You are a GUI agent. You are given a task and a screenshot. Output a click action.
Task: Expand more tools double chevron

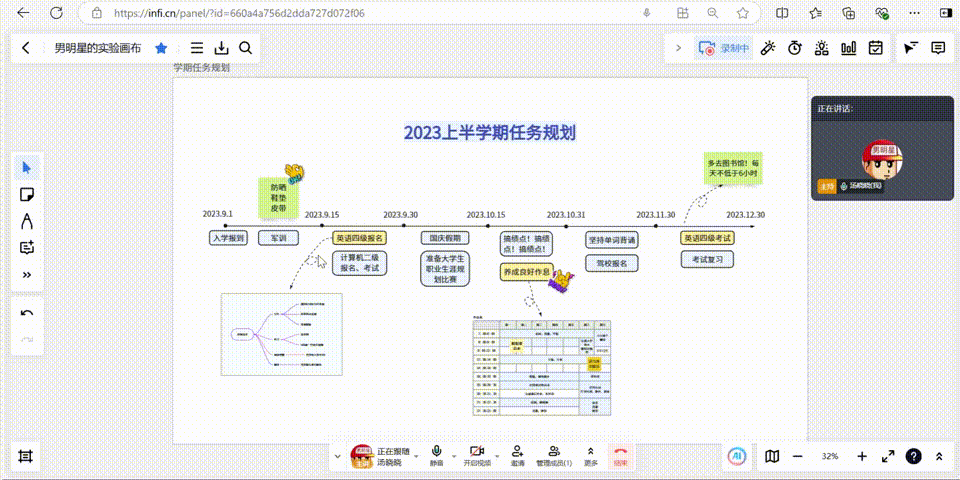click(27, 275)
